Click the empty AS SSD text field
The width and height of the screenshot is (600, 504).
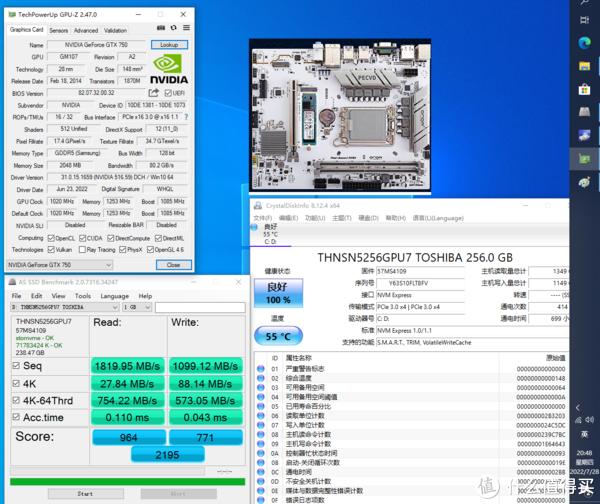click(x=200, y=307)
